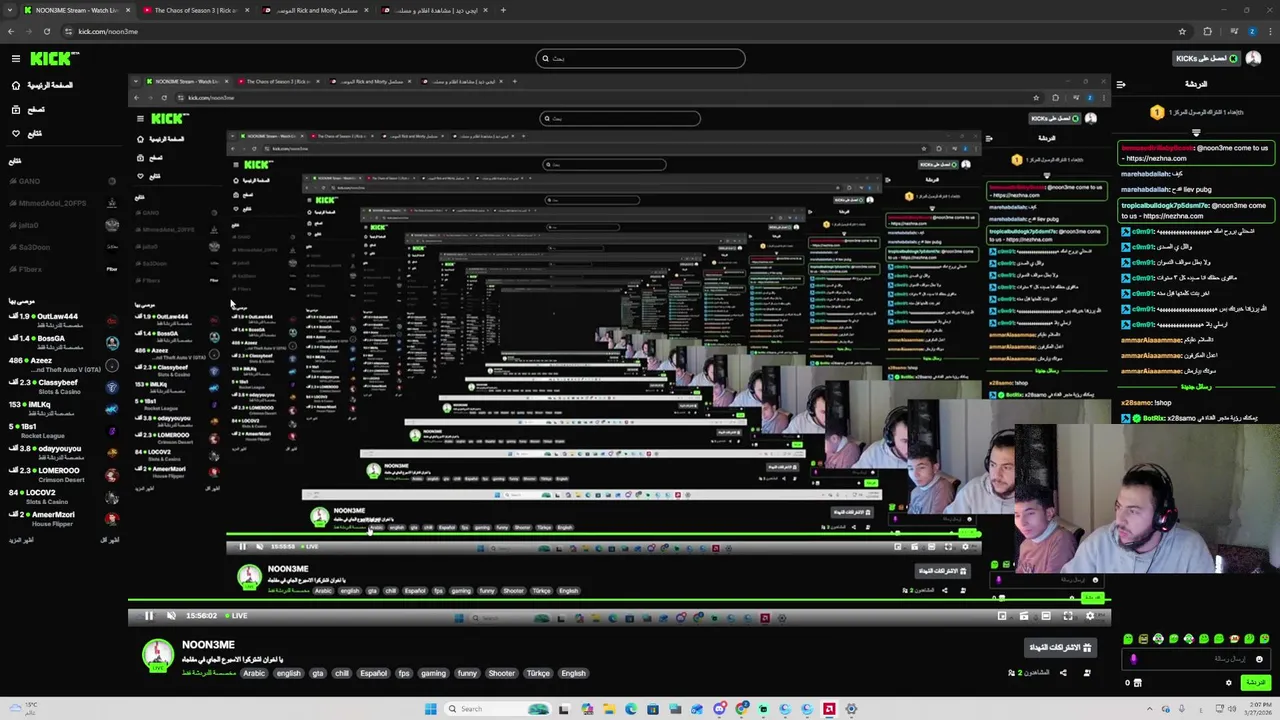Select the Español tag under NOON3ME title

tap(373, 673)
